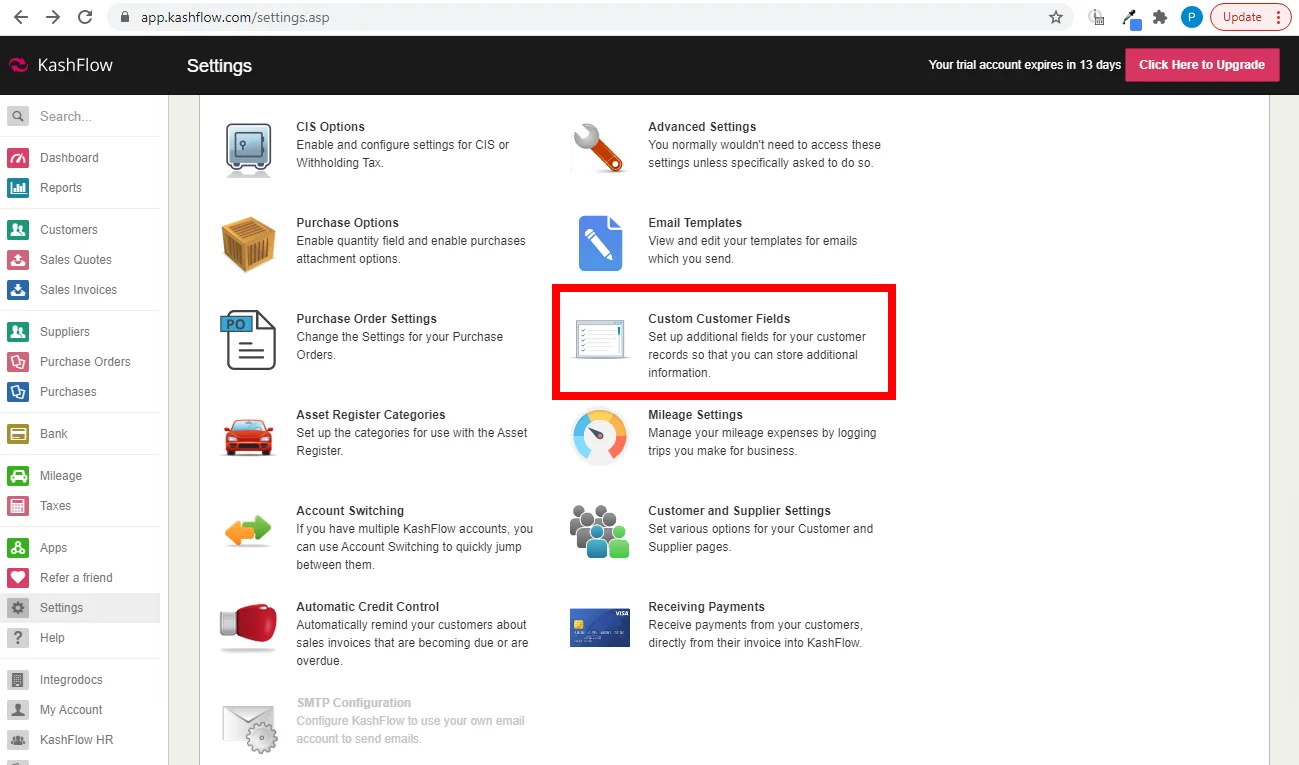Open My Account in the sidebar menu

[x=71, y=710]
